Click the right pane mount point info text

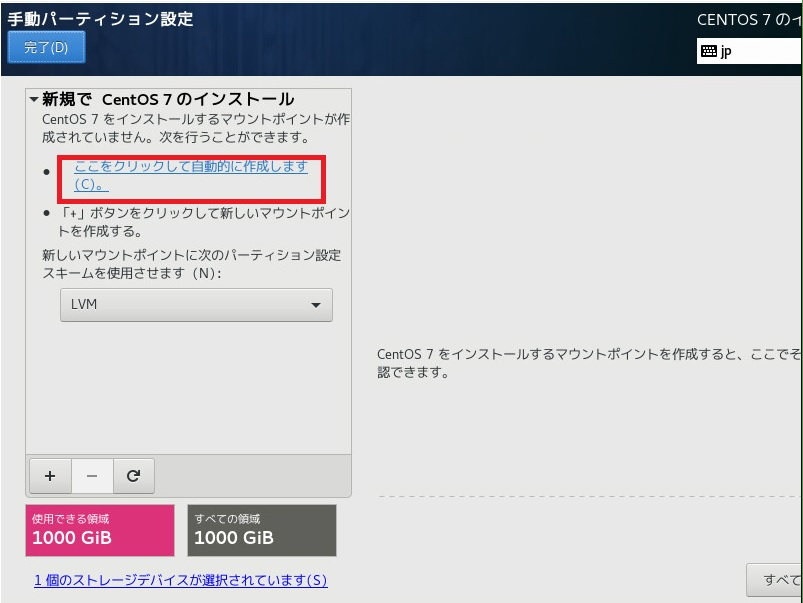[x=589, y=363]
